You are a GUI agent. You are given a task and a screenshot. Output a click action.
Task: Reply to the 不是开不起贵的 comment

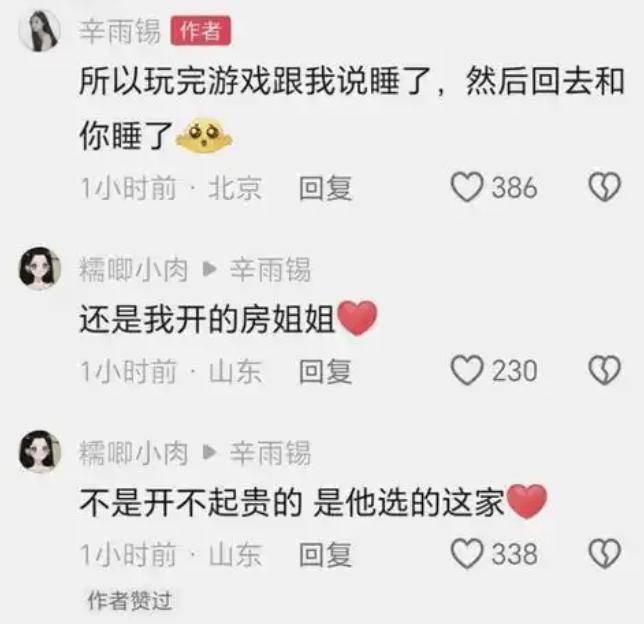click(x=325, y=555)
